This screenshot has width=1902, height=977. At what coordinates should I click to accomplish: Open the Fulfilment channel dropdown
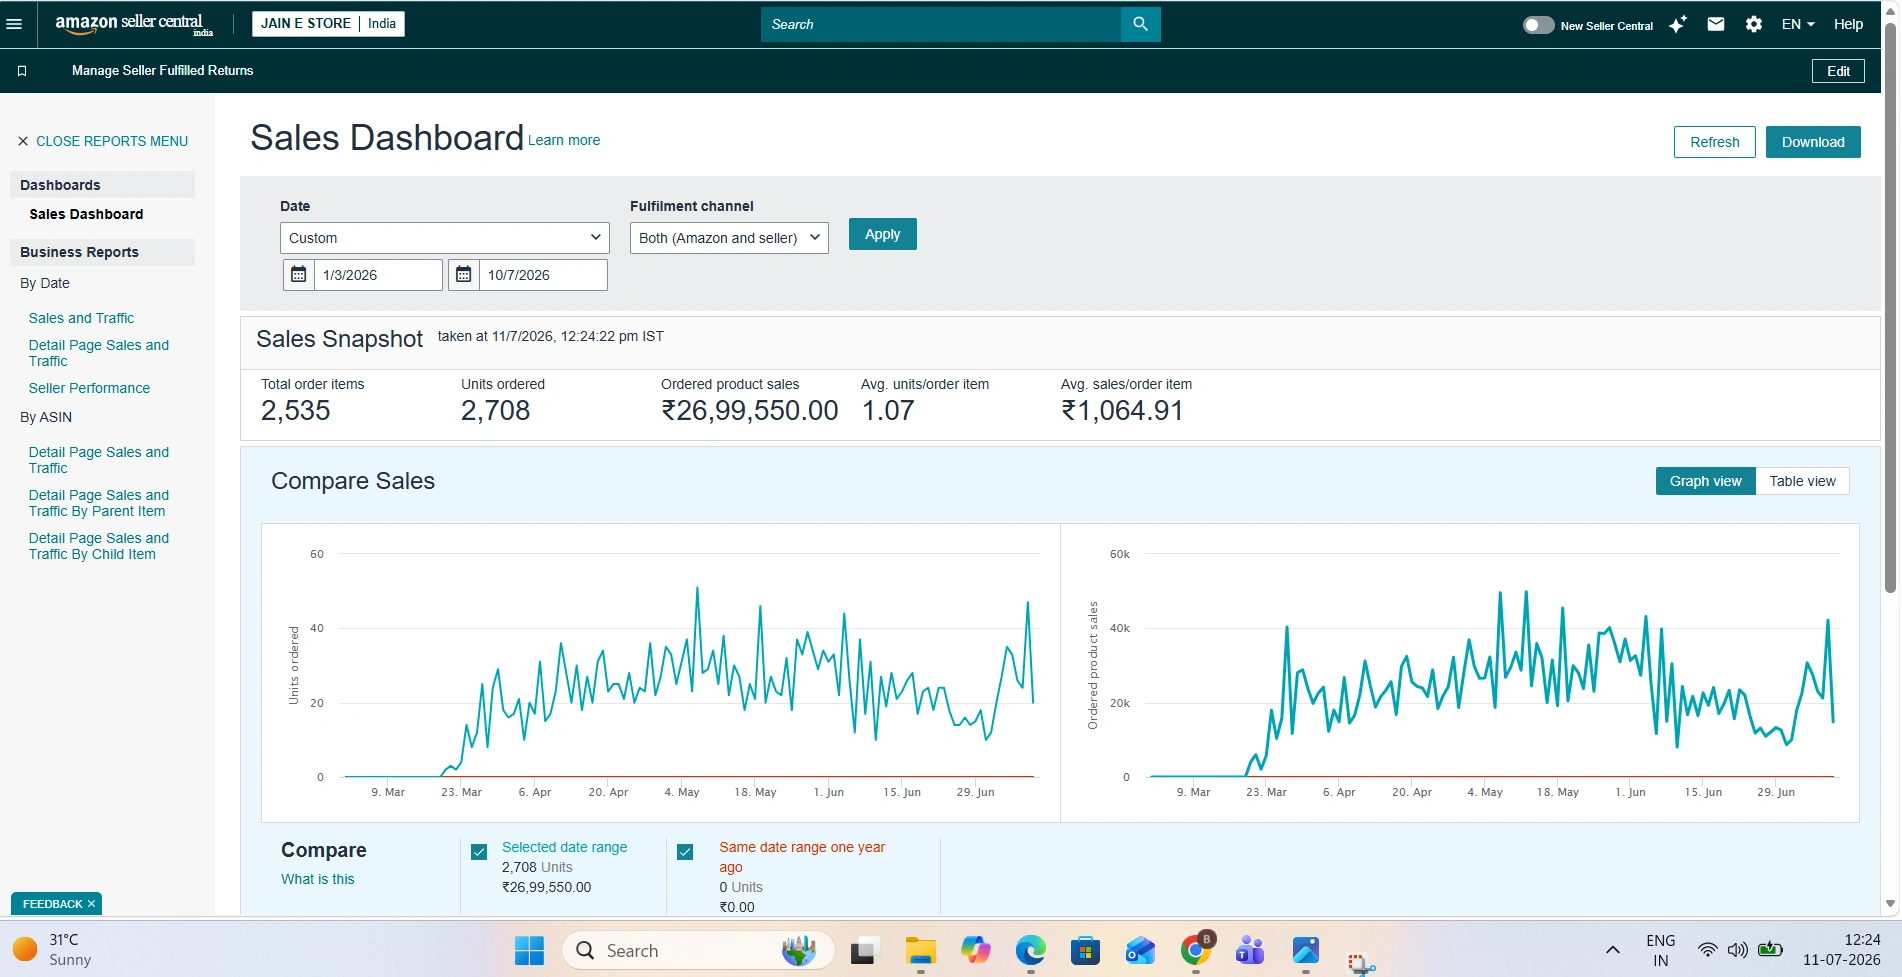[x=729, y=238]
